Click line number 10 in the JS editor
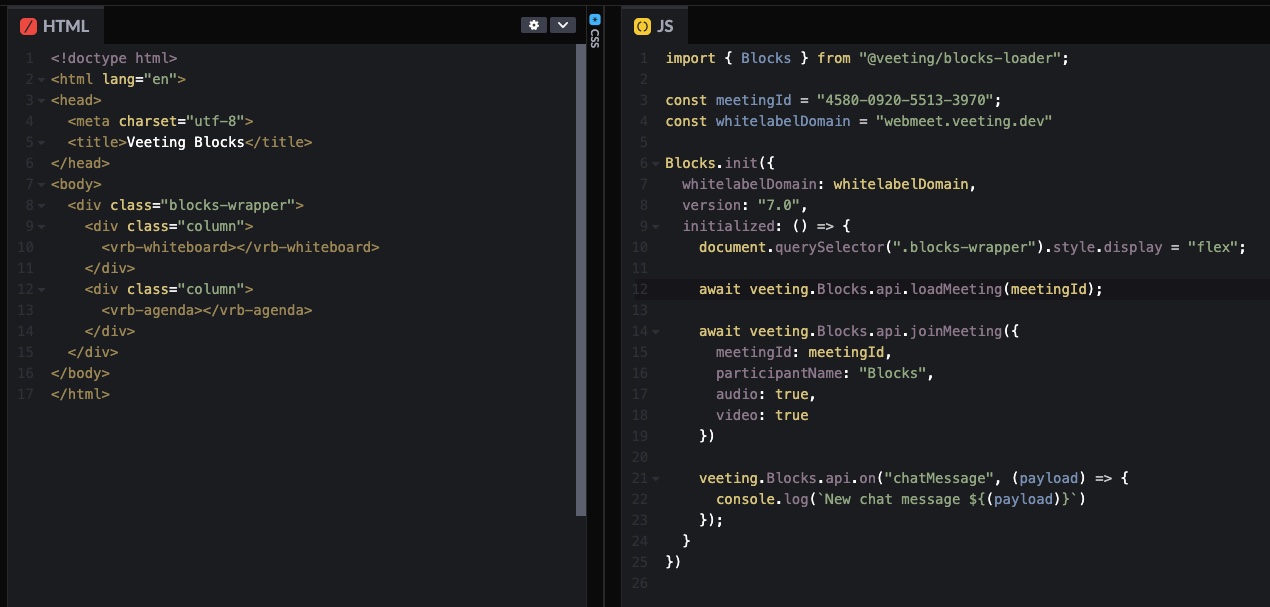Viewport: 1270px width, 607px height. click(x=639, y=246)
